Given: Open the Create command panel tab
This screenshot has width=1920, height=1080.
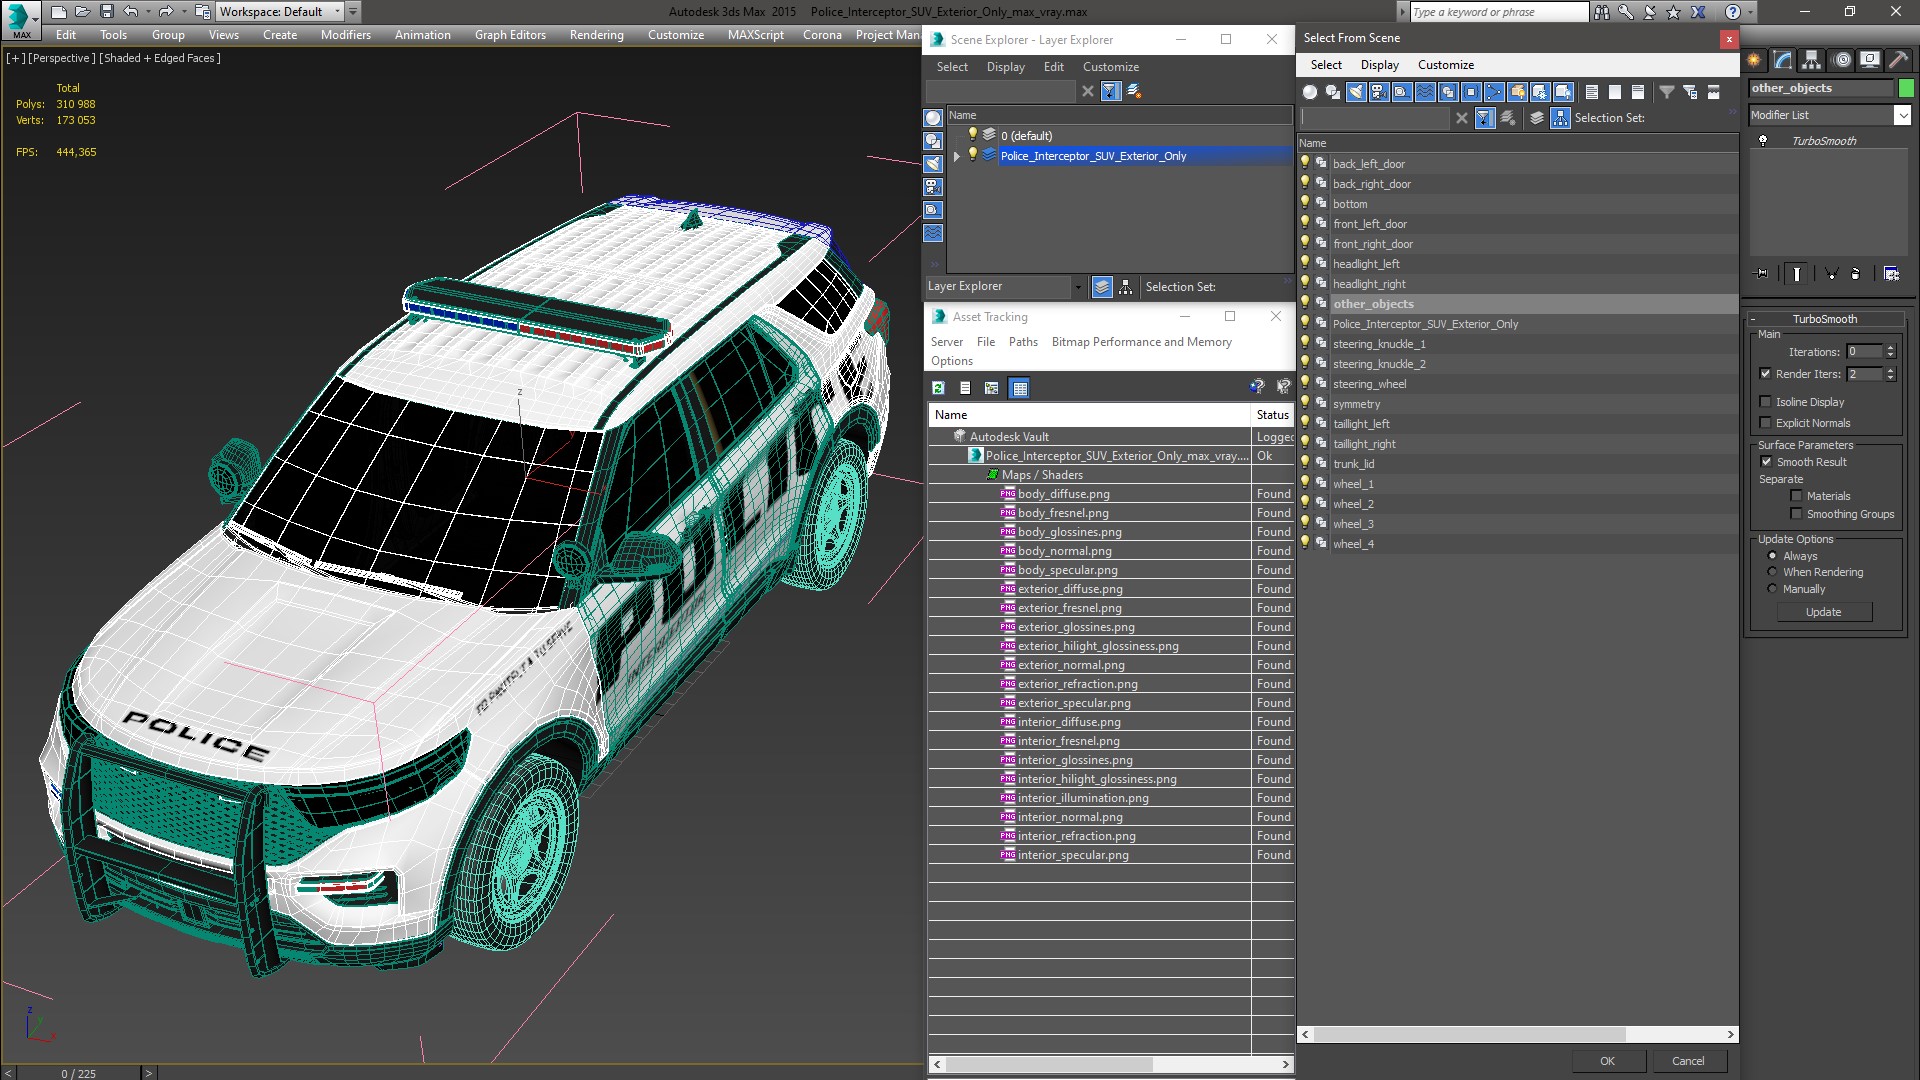Looking at the screenshot, I should point(1754,60).
